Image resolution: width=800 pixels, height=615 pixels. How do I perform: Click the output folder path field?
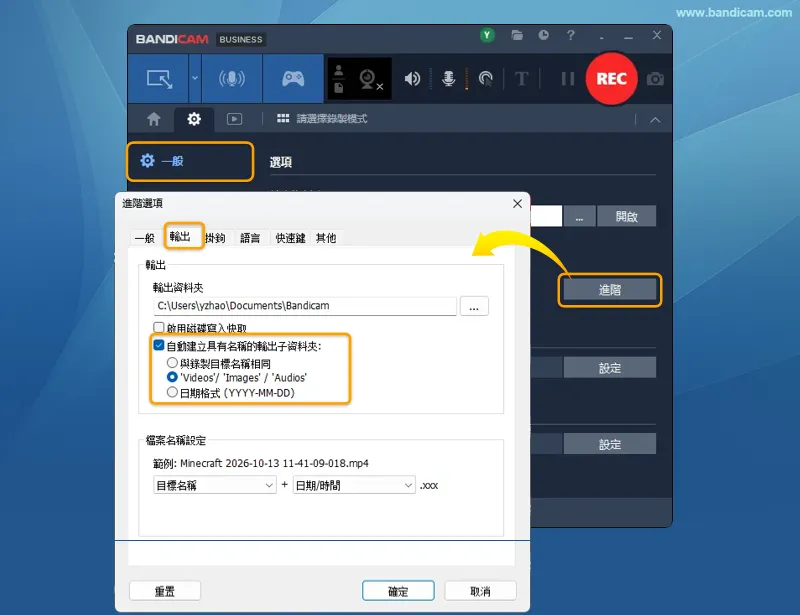tap(305, 306)
